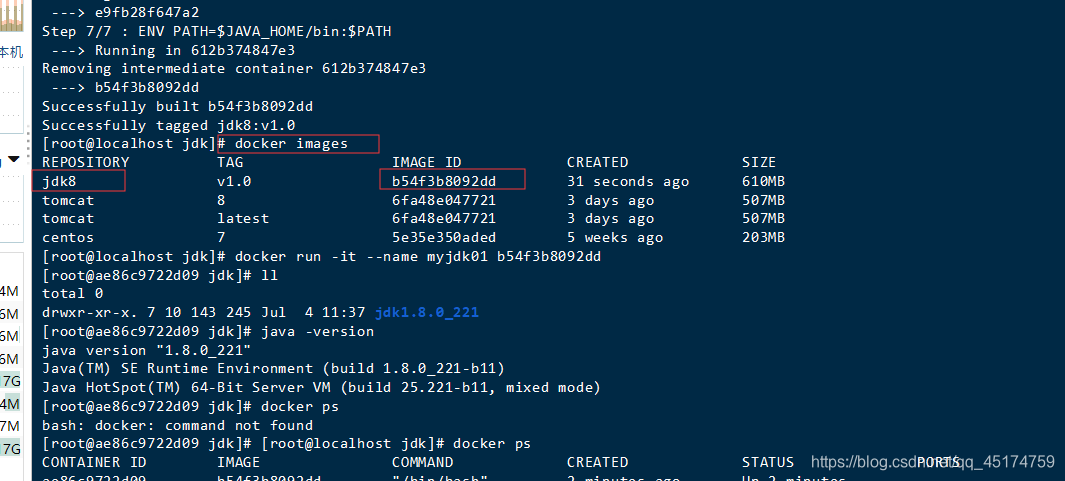
Task: Click the 'IMAGE ID' column header
Action: coord(427,162)
